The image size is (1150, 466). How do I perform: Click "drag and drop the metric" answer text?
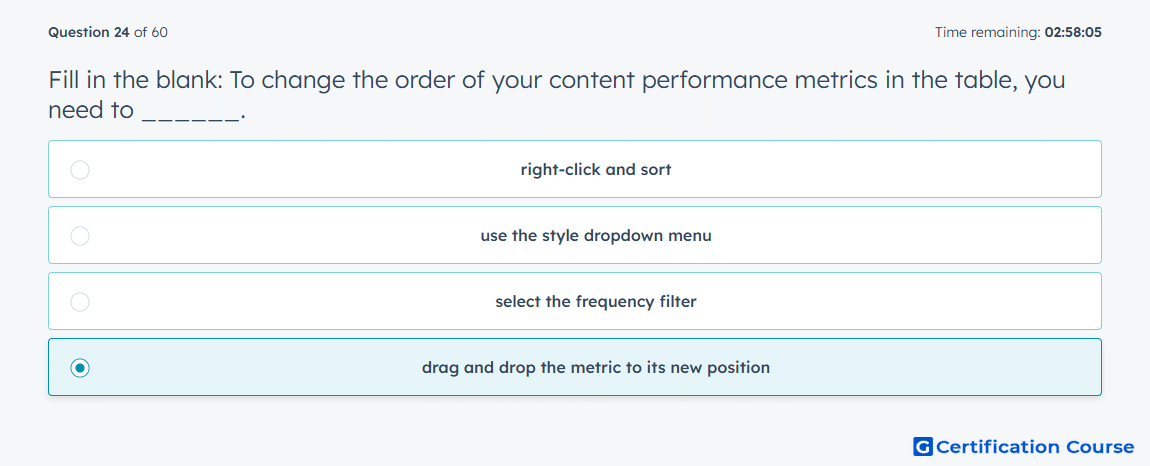596,368
